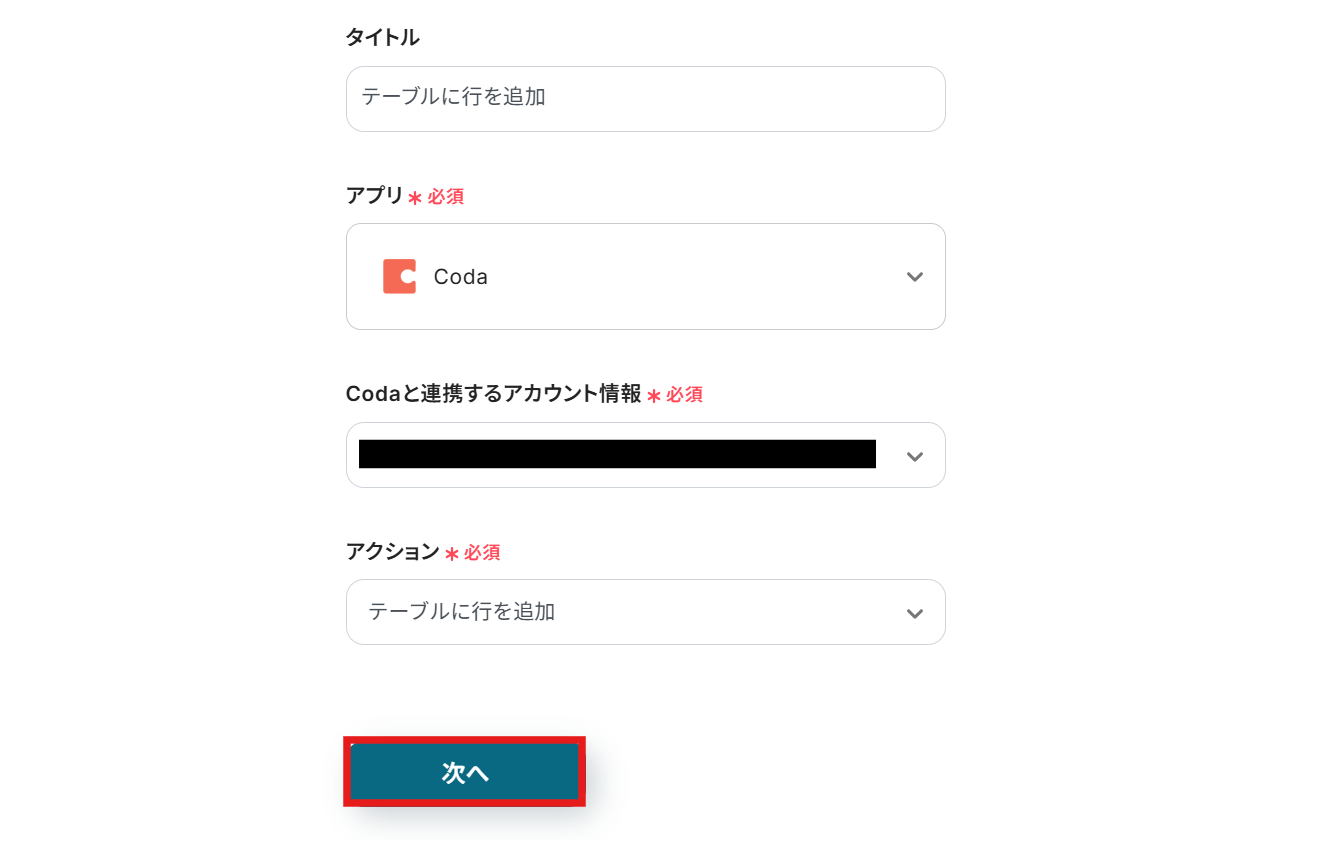Click the chevron arrow in the アプリ dropdown
1344x841 pixels.
pos(914,277)
